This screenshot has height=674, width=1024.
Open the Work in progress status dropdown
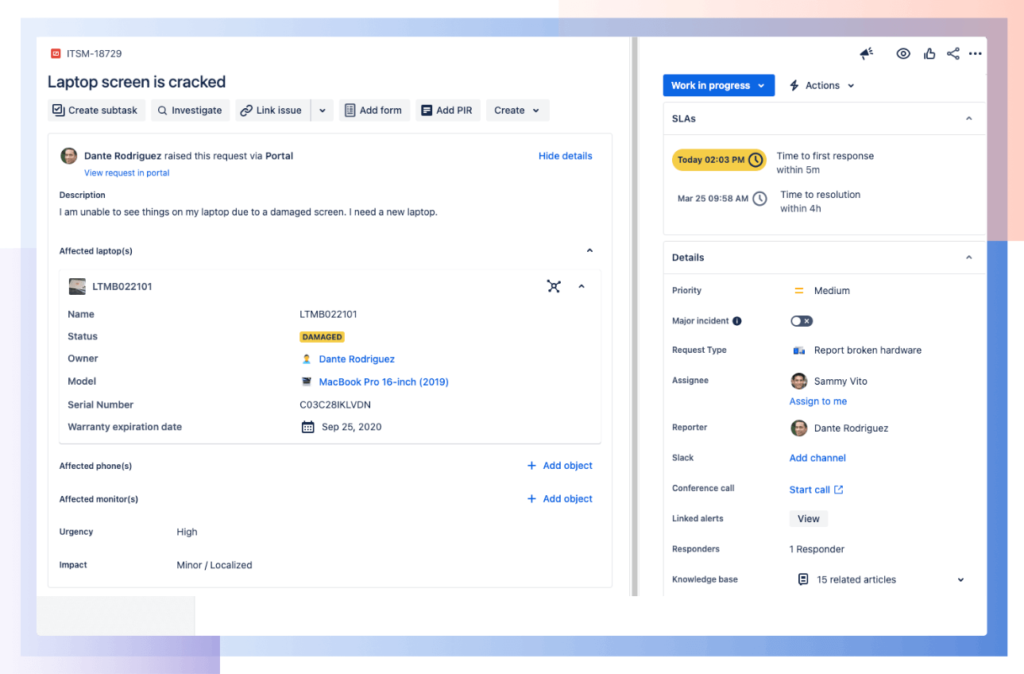(x=718, y=86)
